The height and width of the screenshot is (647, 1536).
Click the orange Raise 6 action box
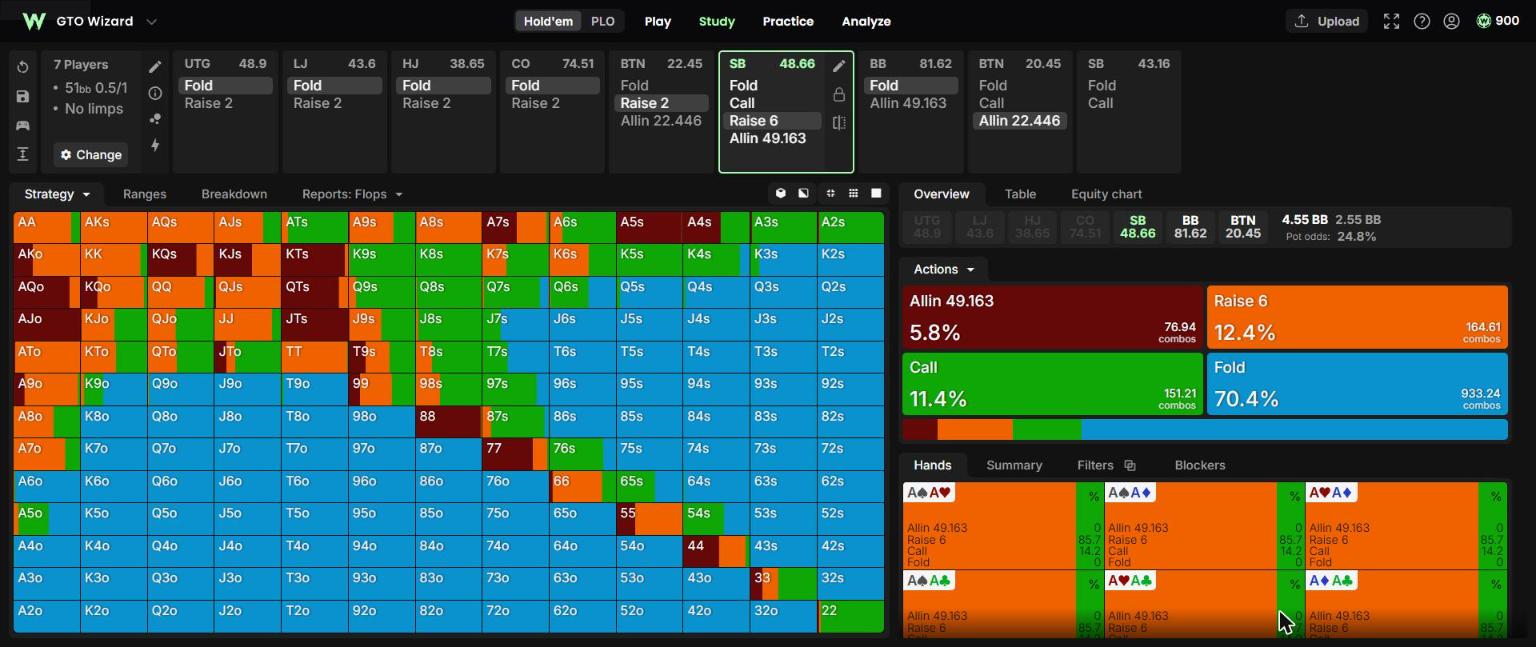pyautogui.click(x=1357, y=317)
